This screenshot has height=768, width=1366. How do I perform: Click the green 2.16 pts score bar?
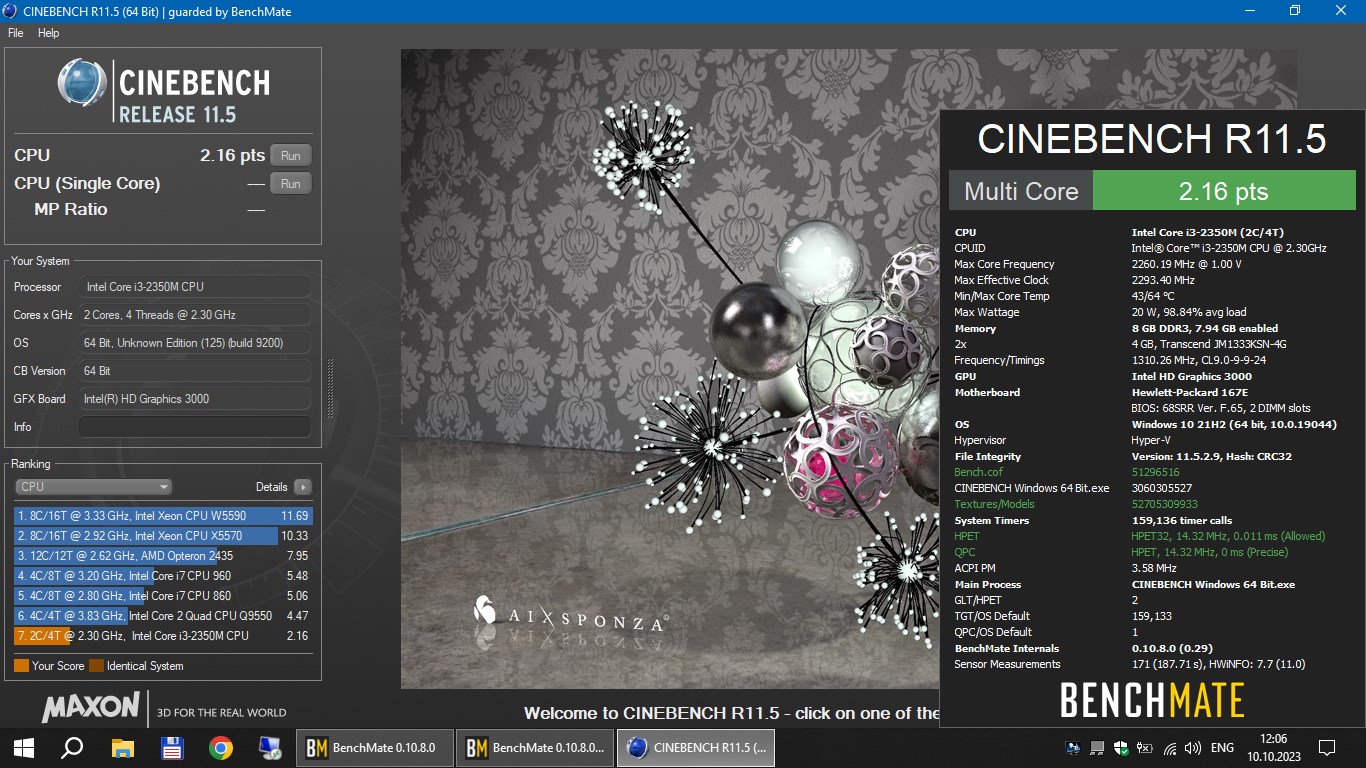(x=1224, y=191)
